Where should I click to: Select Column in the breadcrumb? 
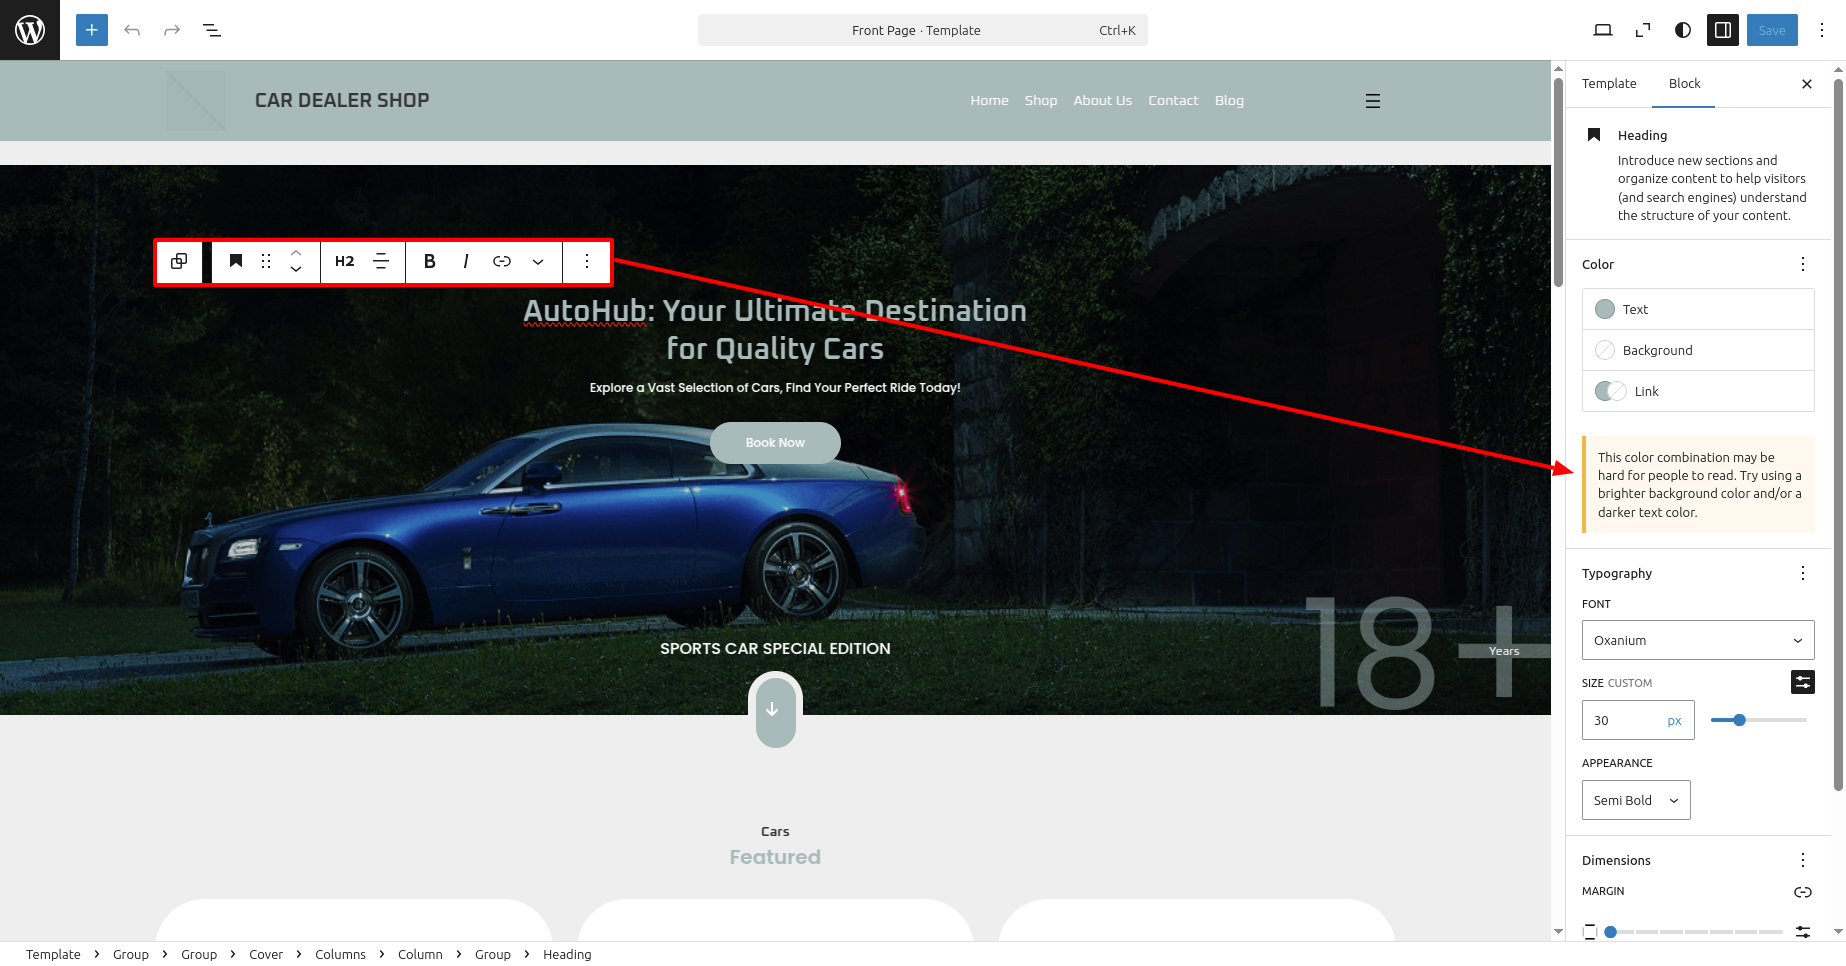(420, 954)
